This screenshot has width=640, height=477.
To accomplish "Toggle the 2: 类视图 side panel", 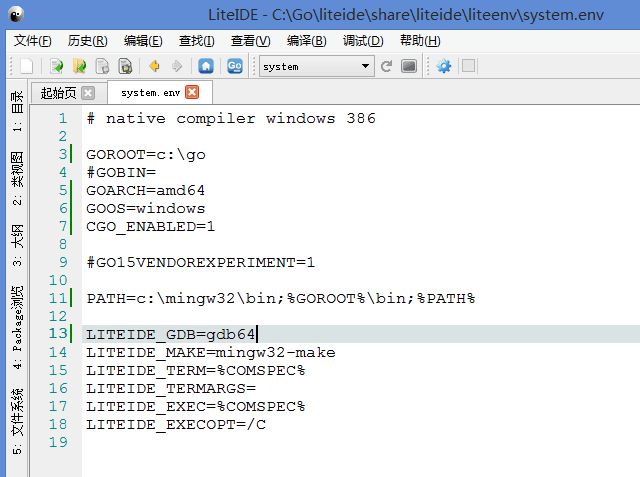I will coord(17,178).
